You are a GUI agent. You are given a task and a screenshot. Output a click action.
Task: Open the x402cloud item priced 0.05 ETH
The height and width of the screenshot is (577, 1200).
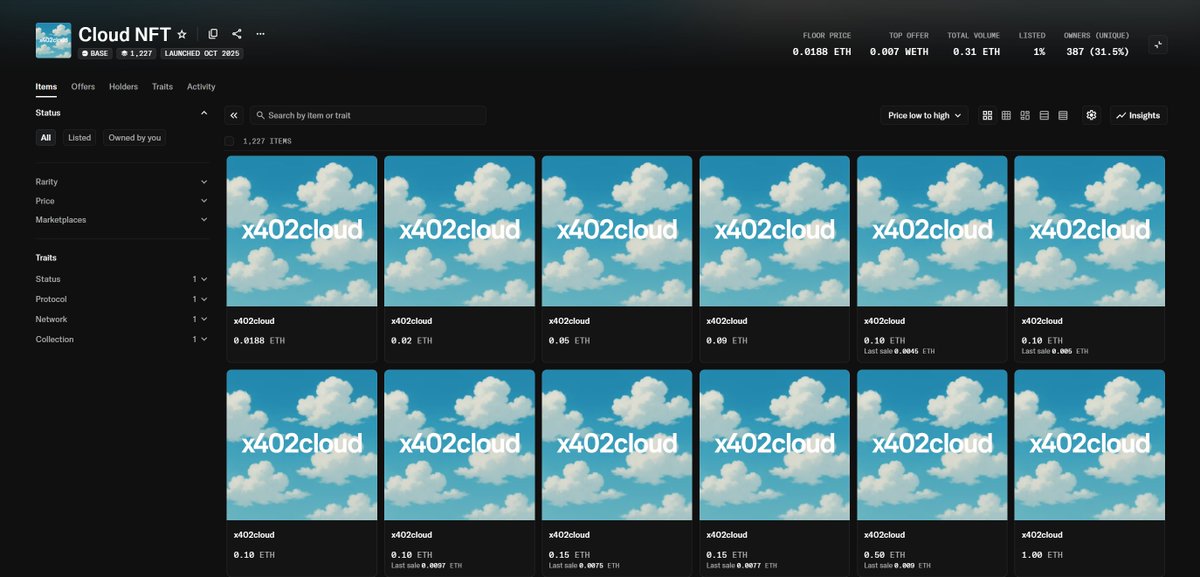[617, 258]
